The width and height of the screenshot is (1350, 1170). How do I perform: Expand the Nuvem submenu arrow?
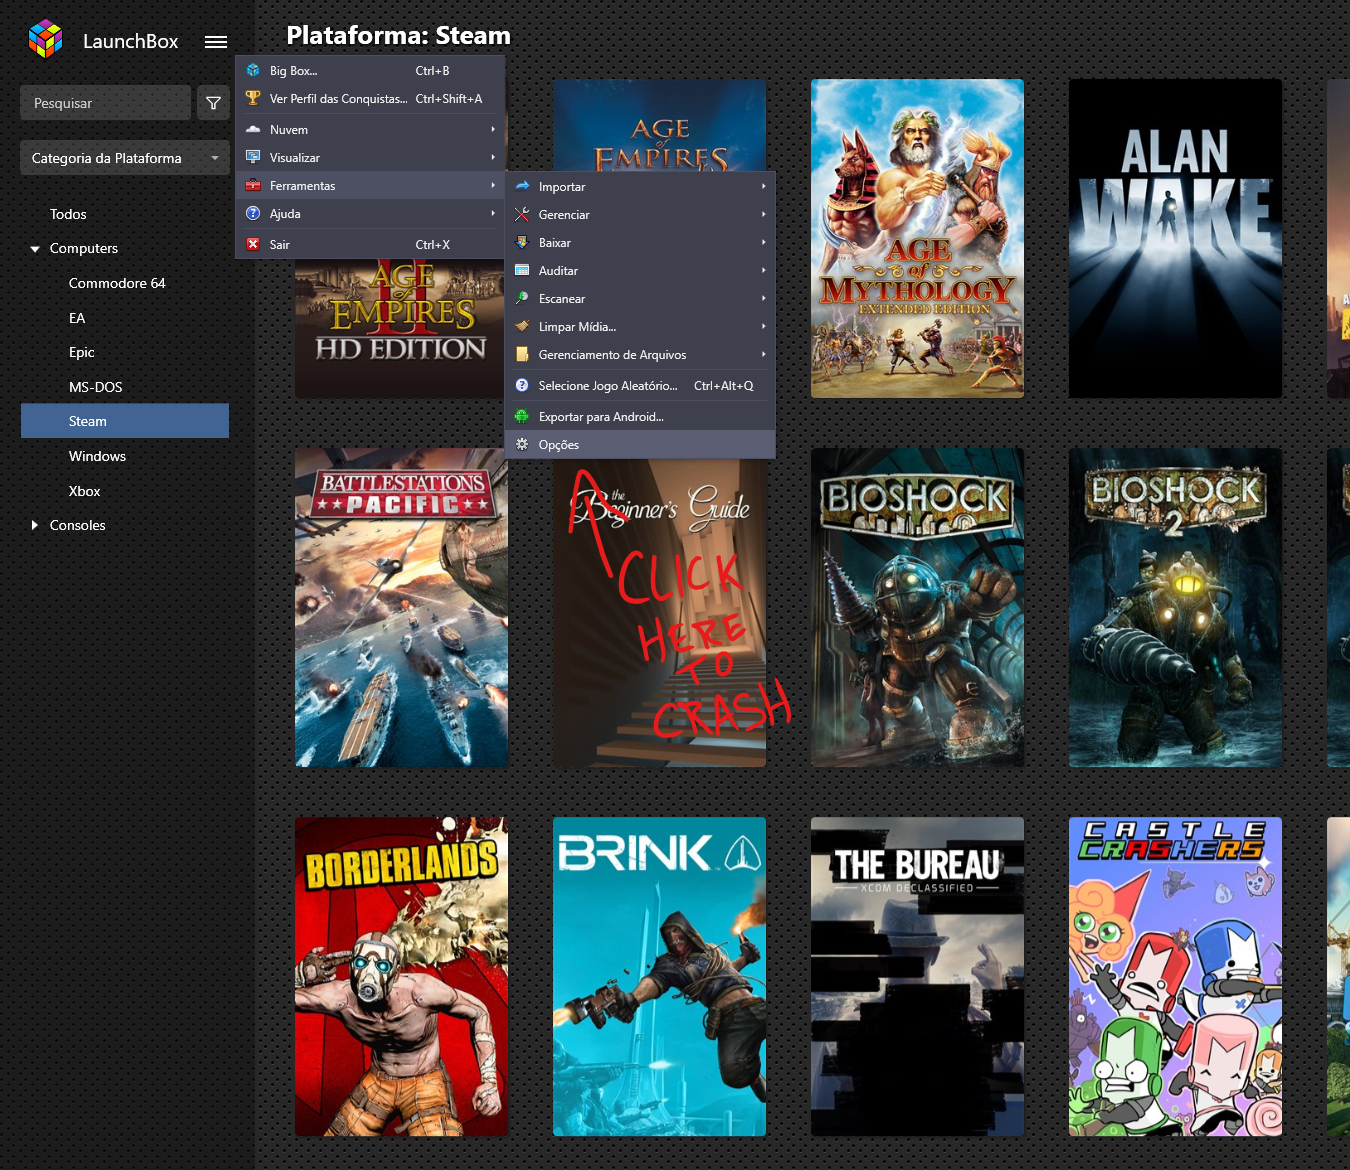(493, 129)
